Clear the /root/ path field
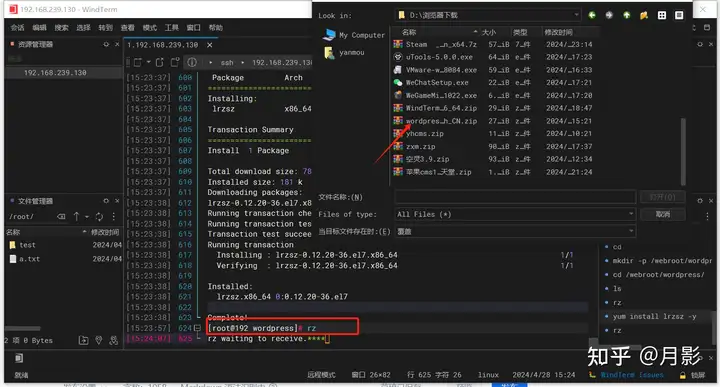Image resolution: width=720 pixels, height=387 pixels. click(x=61, y=216)
